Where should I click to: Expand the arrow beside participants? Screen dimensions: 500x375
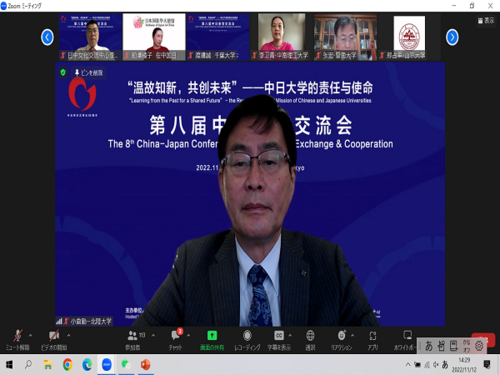click(153, 335)
